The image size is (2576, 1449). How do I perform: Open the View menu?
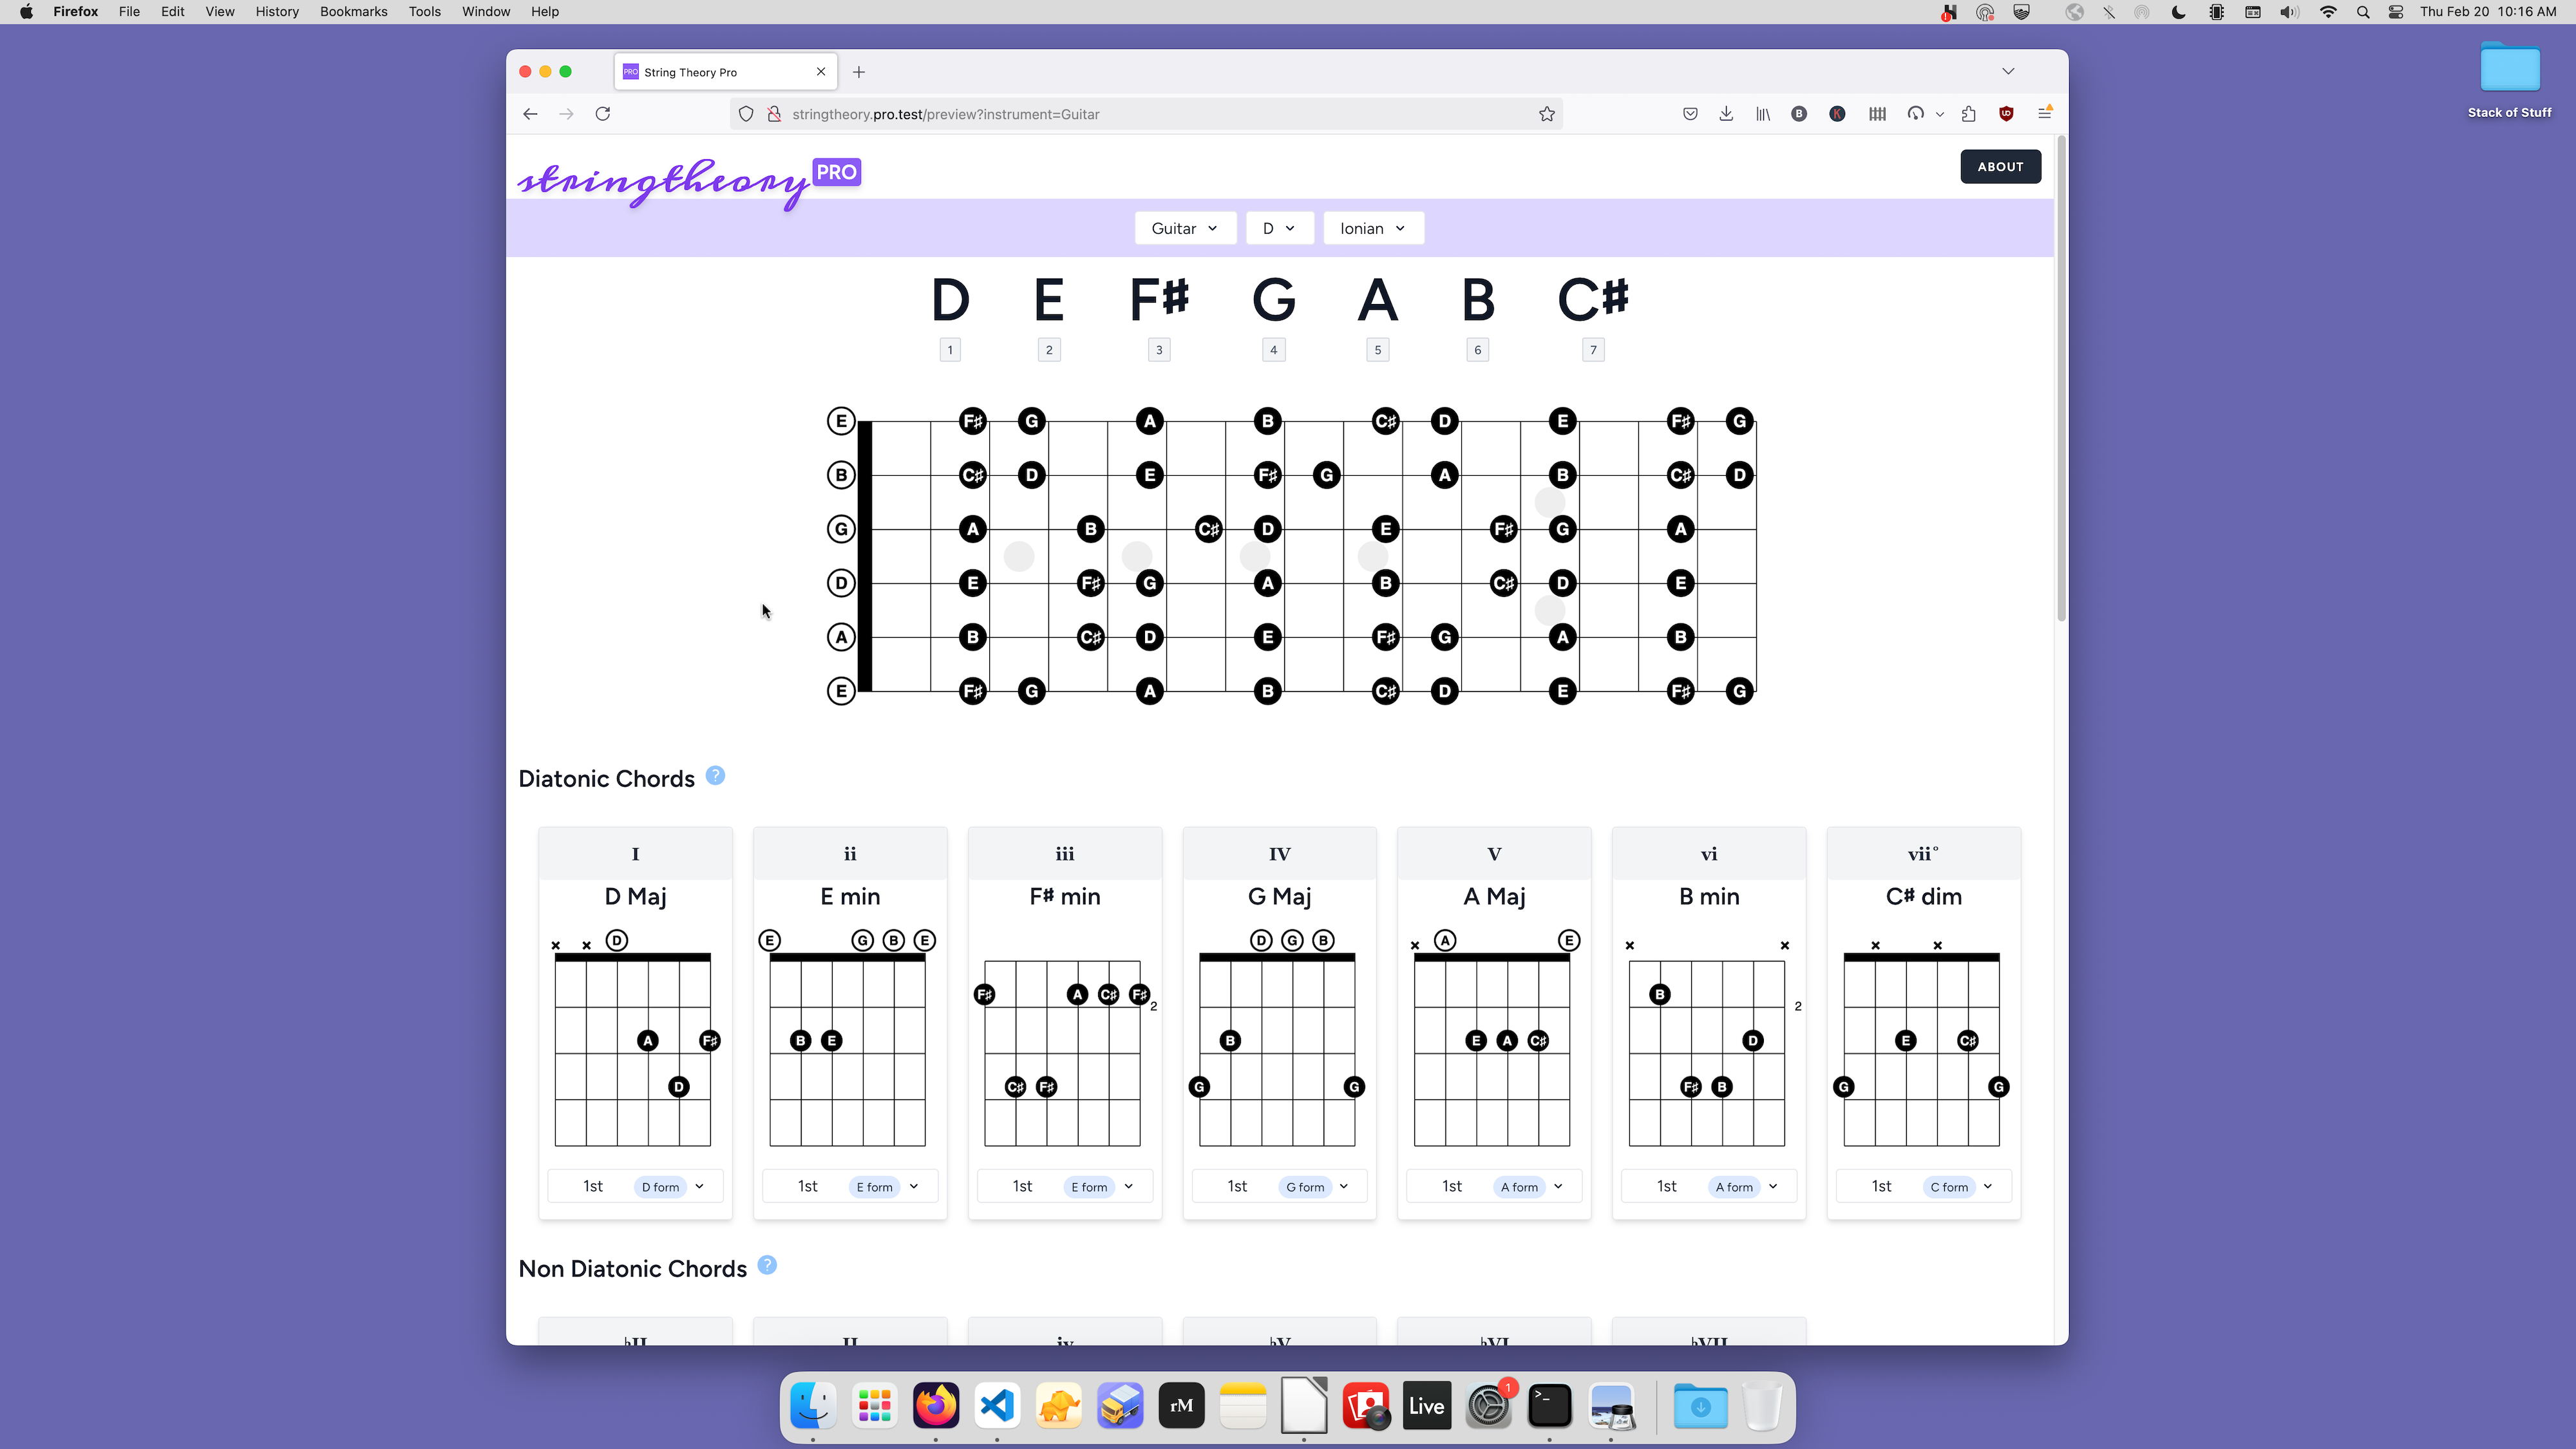tap(220, 12)
